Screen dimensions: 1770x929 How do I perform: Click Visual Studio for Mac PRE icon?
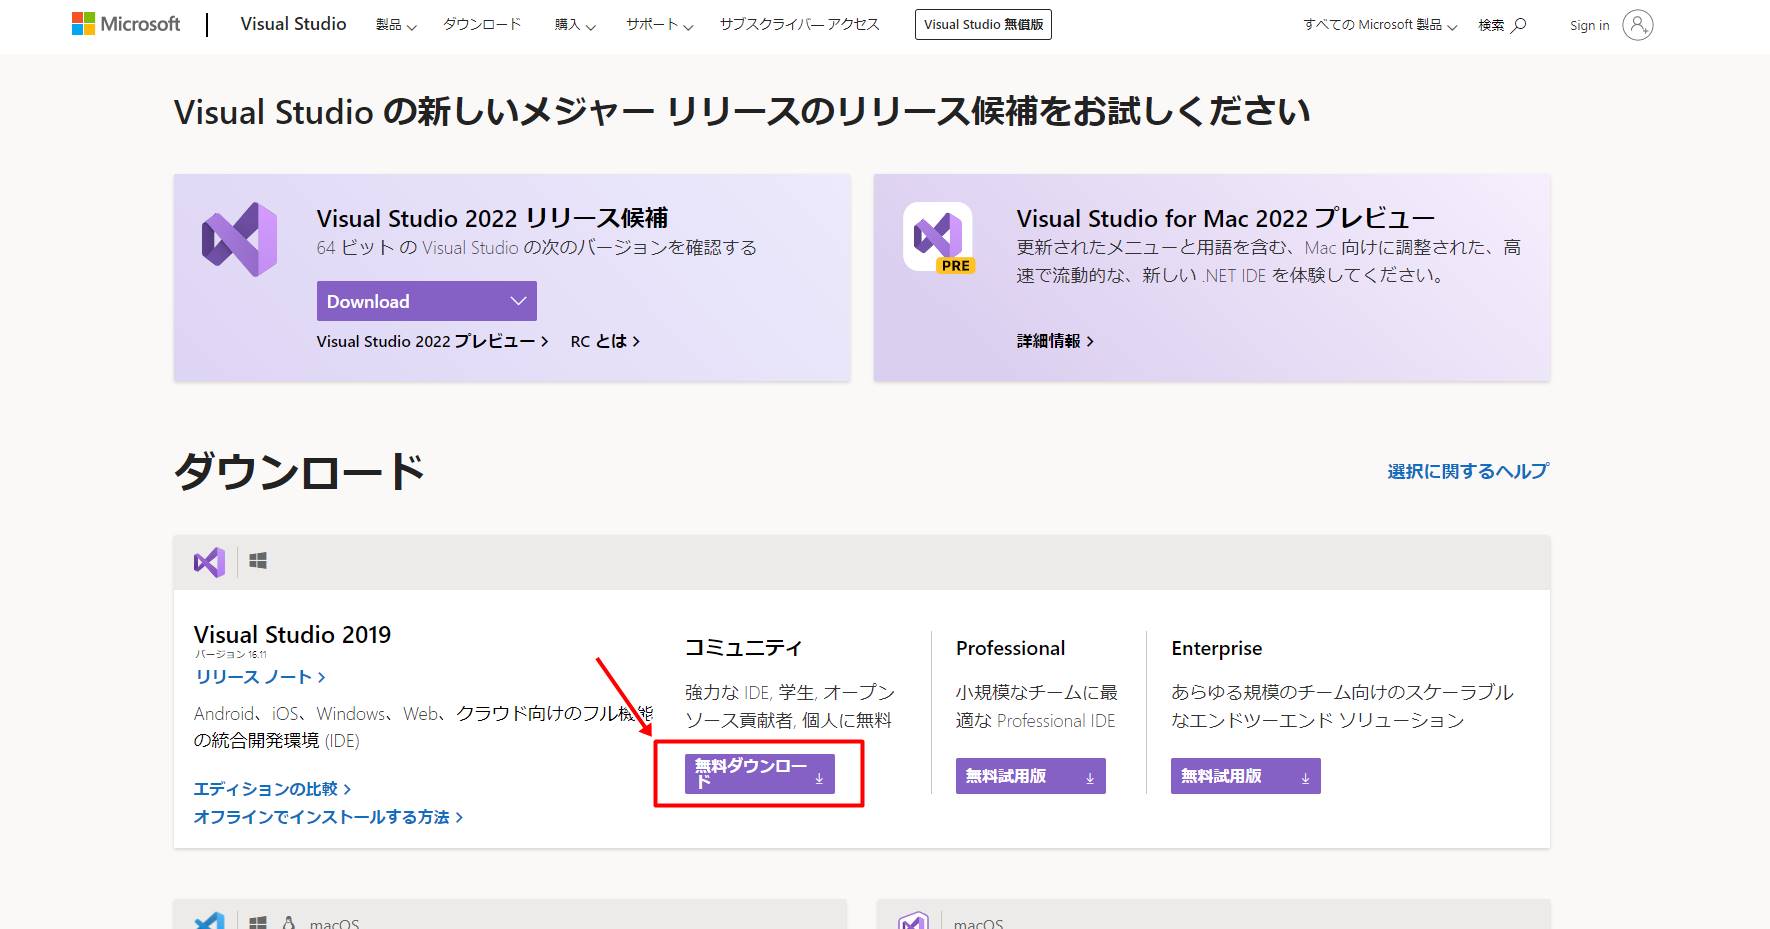(939, 238)
